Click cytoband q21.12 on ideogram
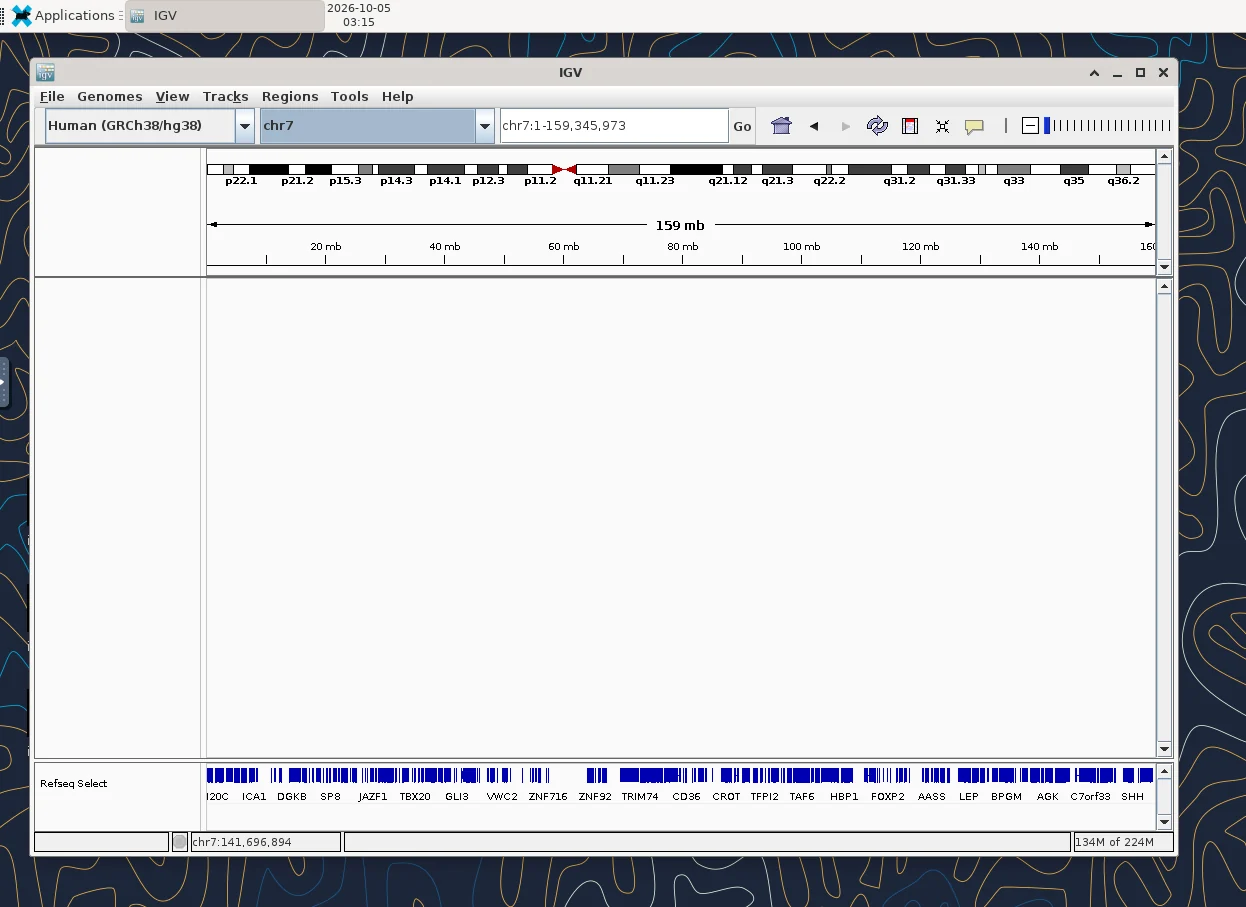The height and width of the screenshot is (907, 1246). (x=728, y=181)
